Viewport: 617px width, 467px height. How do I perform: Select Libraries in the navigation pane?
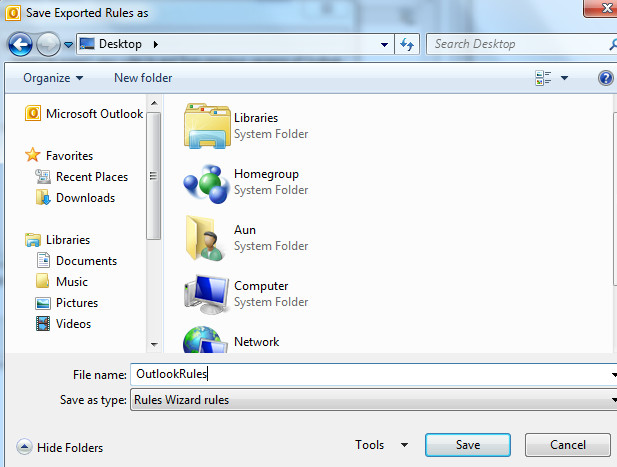68,240
